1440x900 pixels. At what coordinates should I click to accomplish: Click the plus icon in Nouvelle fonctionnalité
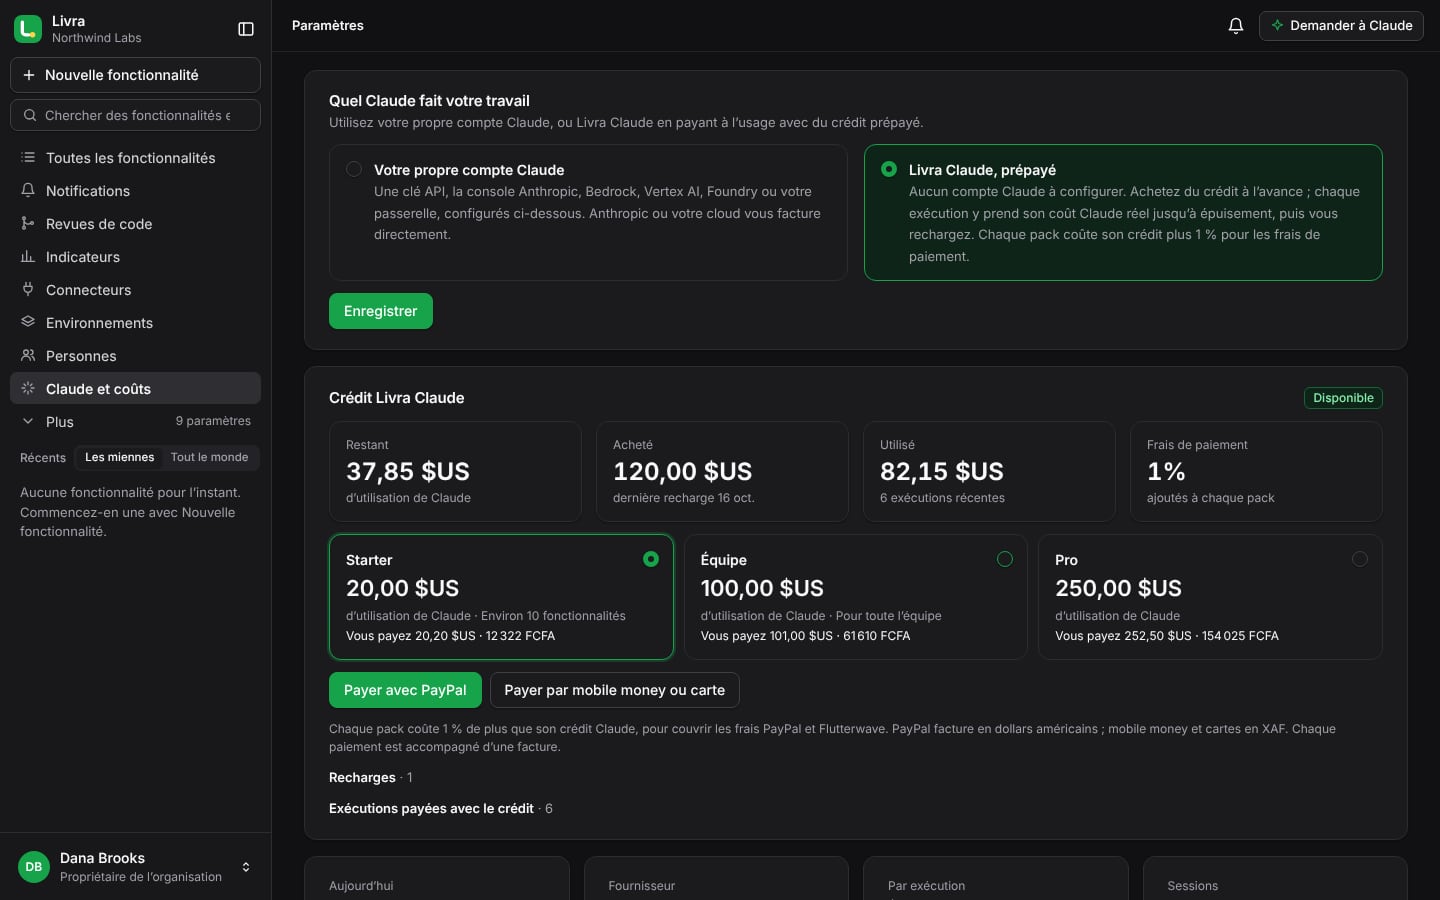29,75
